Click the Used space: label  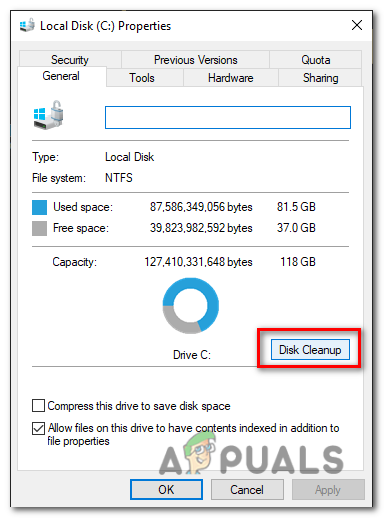83,207
